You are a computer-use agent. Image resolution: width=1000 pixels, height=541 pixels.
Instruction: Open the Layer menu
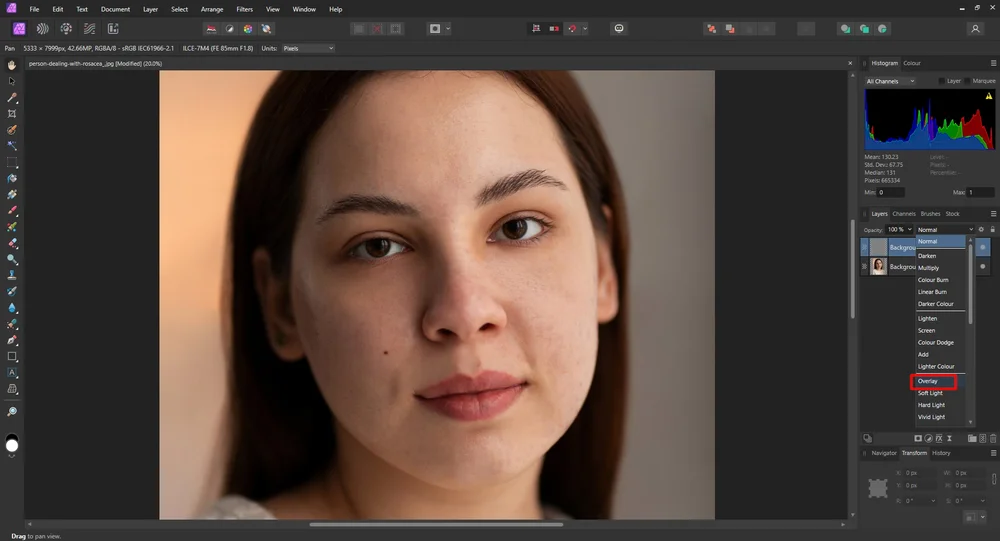pyautogui.click(x=151, y=10)
